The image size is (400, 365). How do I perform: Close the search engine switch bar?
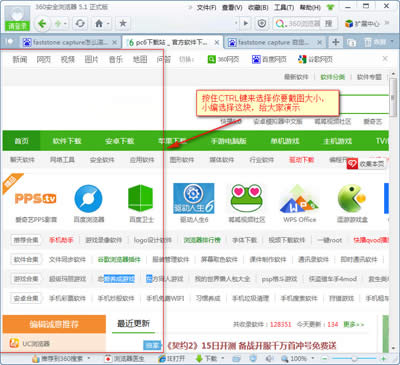[385, 59]
